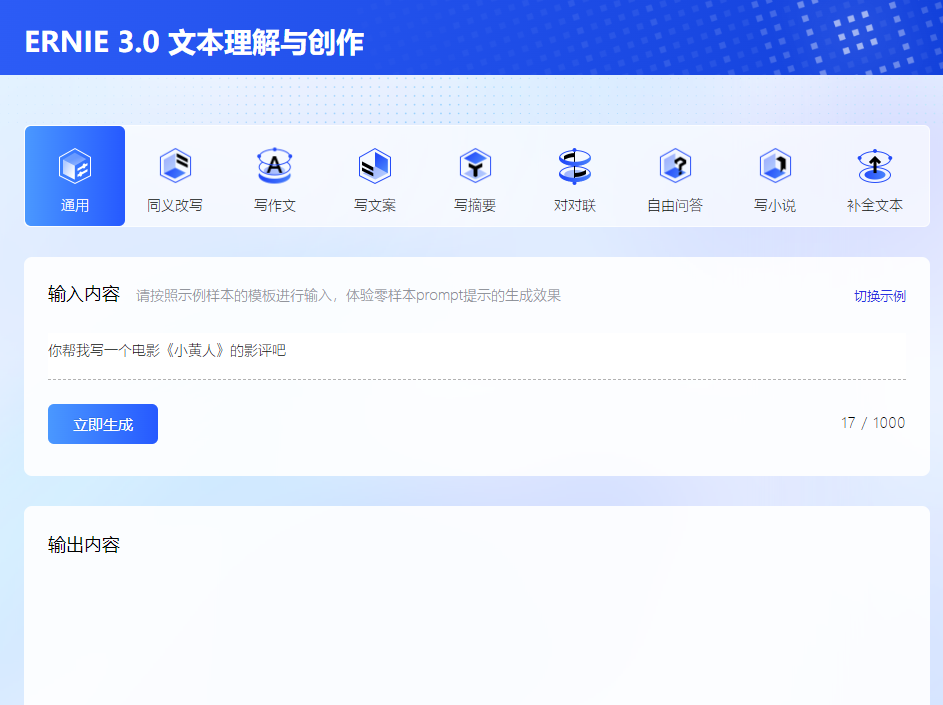Viewport: 943px width, 705px height.
Task: Select the 补全文本 (text completion) icon
Action: click(x=874, y=166)
